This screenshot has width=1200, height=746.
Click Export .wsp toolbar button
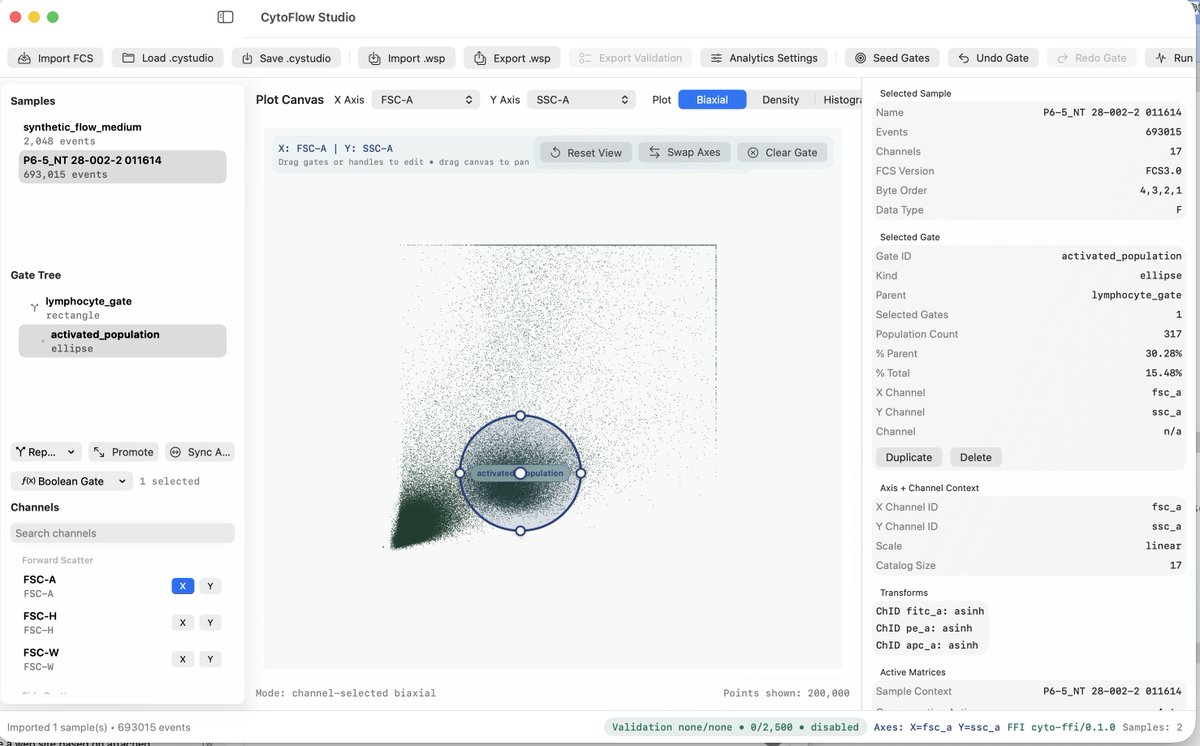512,58
